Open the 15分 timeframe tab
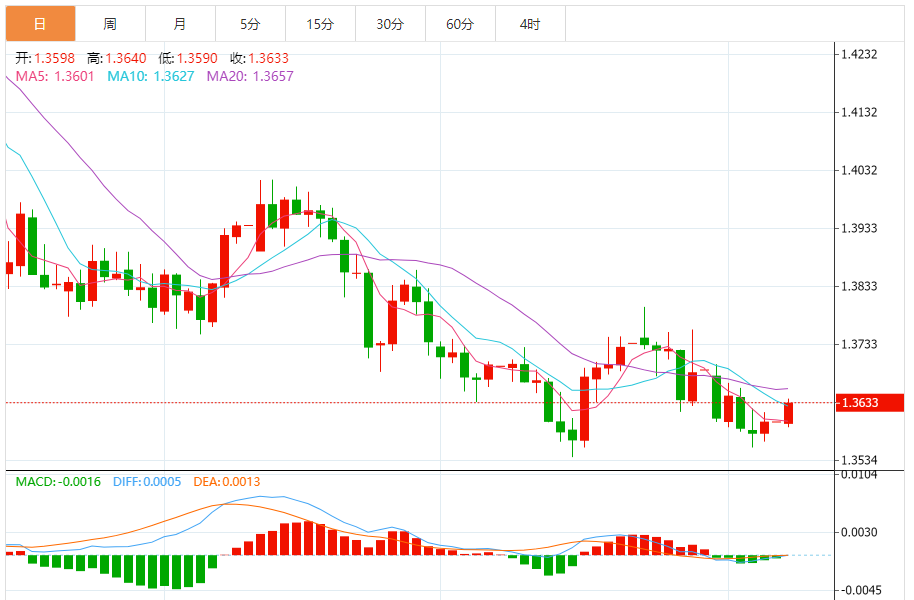Image resolution: width=914 pixels, height=600 pixels. [x=321, y=24]
